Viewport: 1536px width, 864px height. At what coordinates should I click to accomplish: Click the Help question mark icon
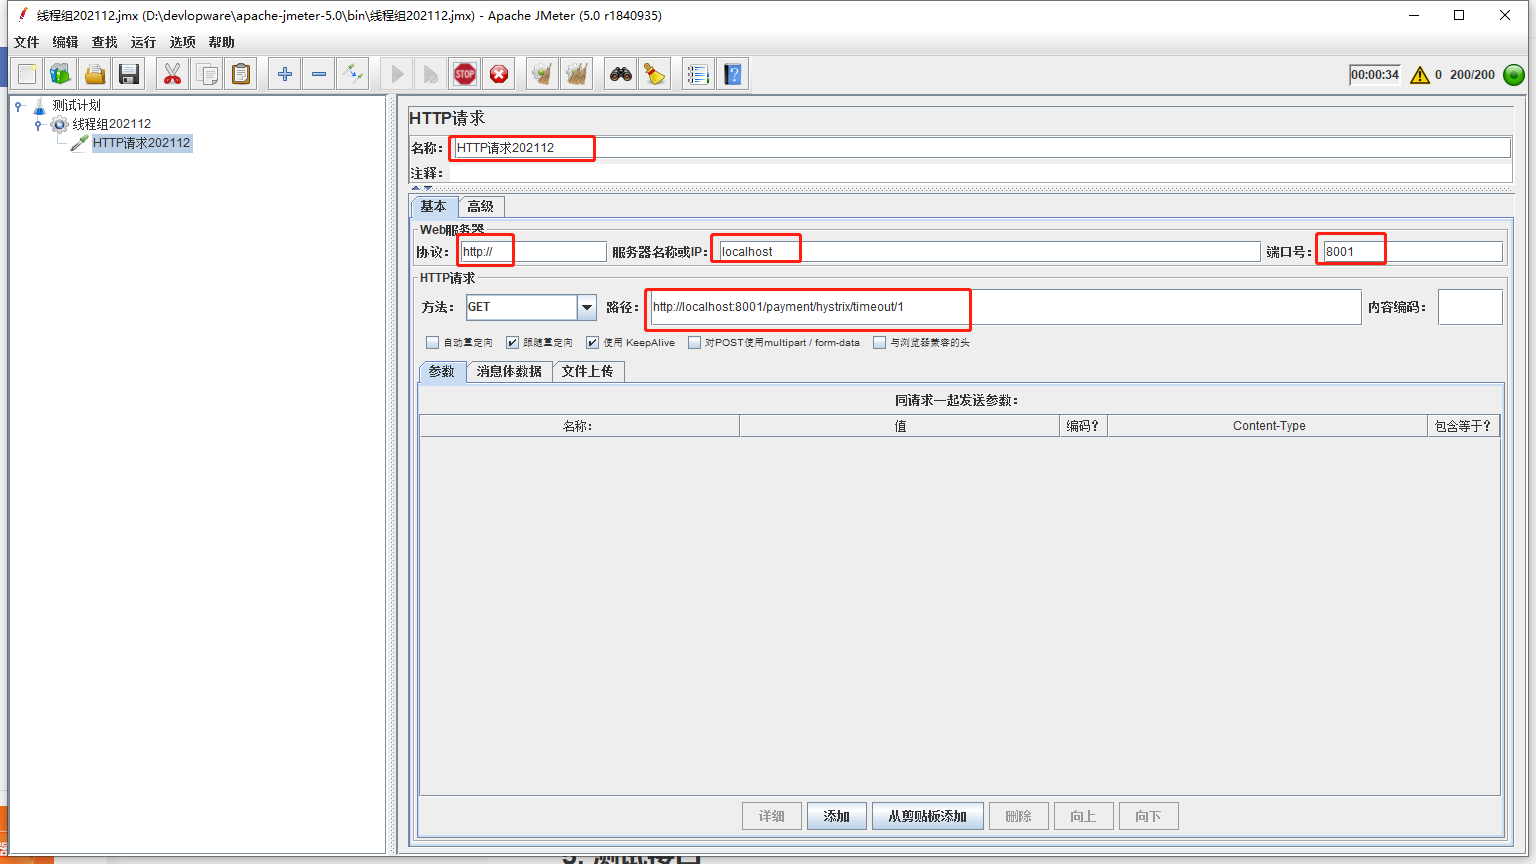pos(733,74)
